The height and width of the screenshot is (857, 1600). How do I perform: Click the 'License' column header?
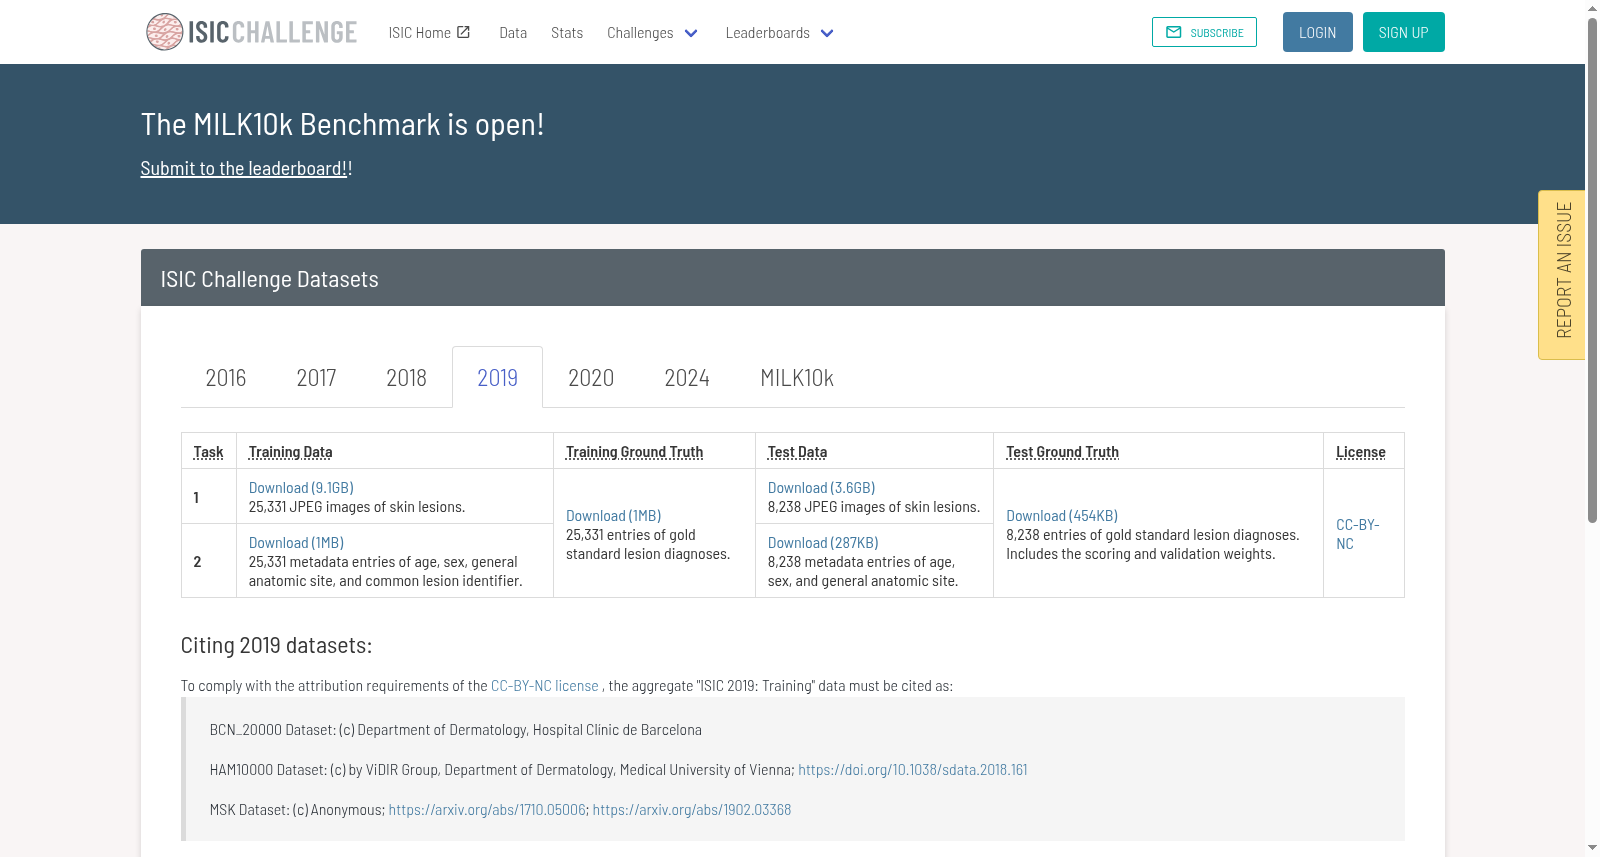click(x=1360, y=452)
